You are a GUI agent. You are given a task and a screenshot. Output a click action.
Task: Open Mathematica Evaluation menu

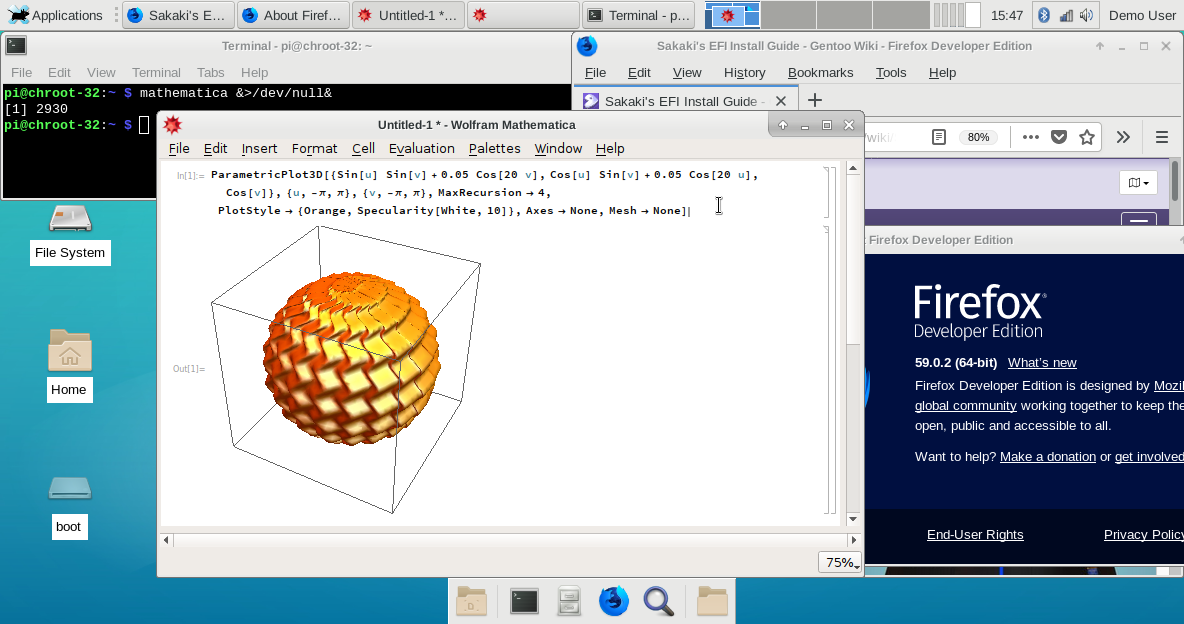coord(421,149)
